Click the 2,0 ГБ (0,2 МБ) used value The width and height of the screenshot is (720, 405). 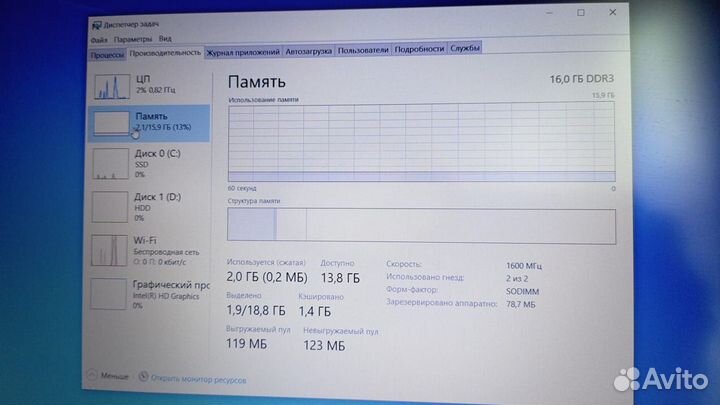coord(267,277)
